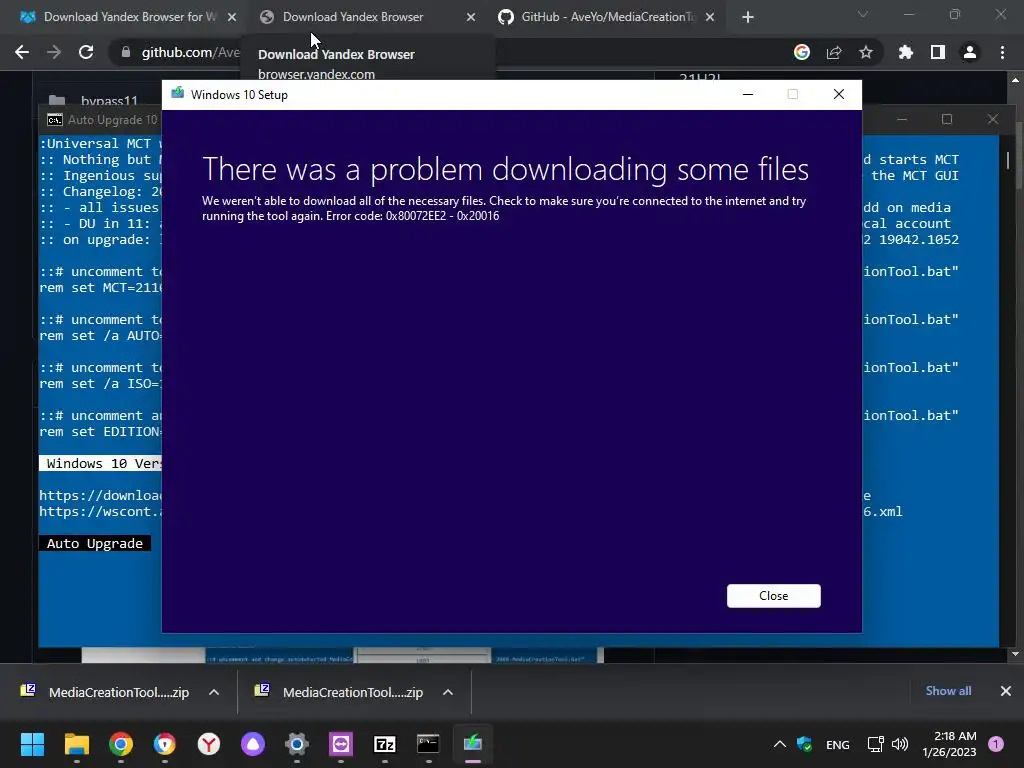
Task: Open the Command Prompt taskbar icon
Action: pos(428,744)
